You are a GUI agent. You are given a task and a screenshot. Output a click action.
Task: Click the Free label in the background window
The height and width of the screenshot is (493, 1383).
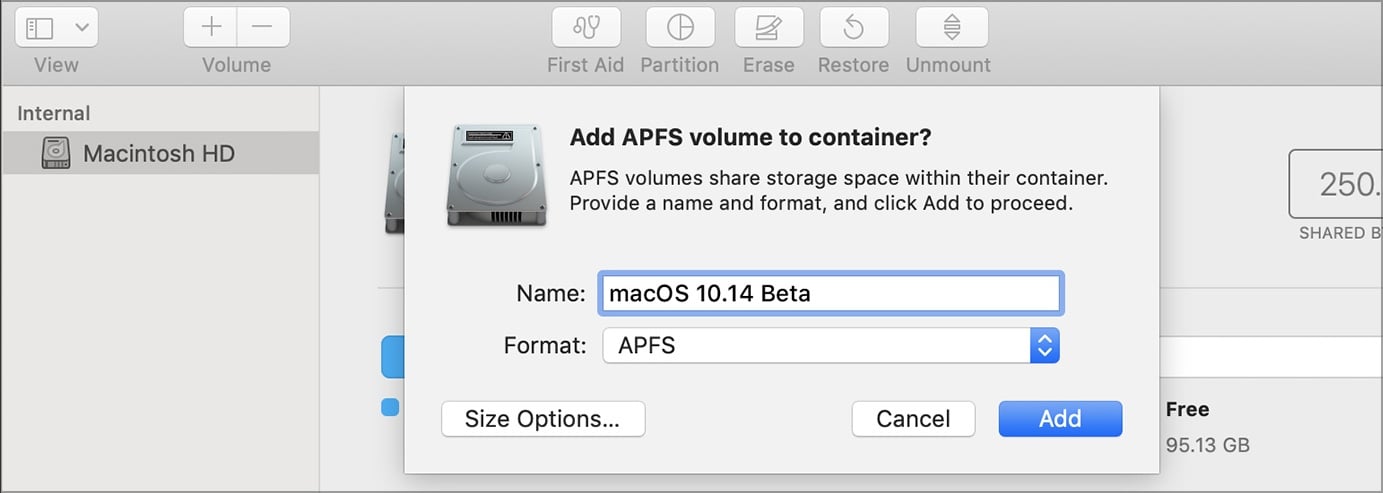(1187, 409)
